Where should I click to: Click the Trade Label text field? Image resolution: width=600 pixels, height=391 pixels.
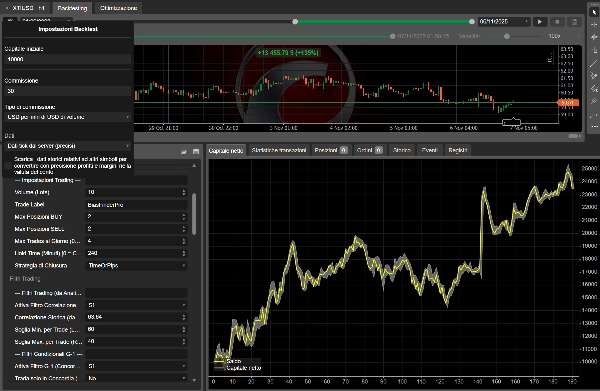(136, 205)
